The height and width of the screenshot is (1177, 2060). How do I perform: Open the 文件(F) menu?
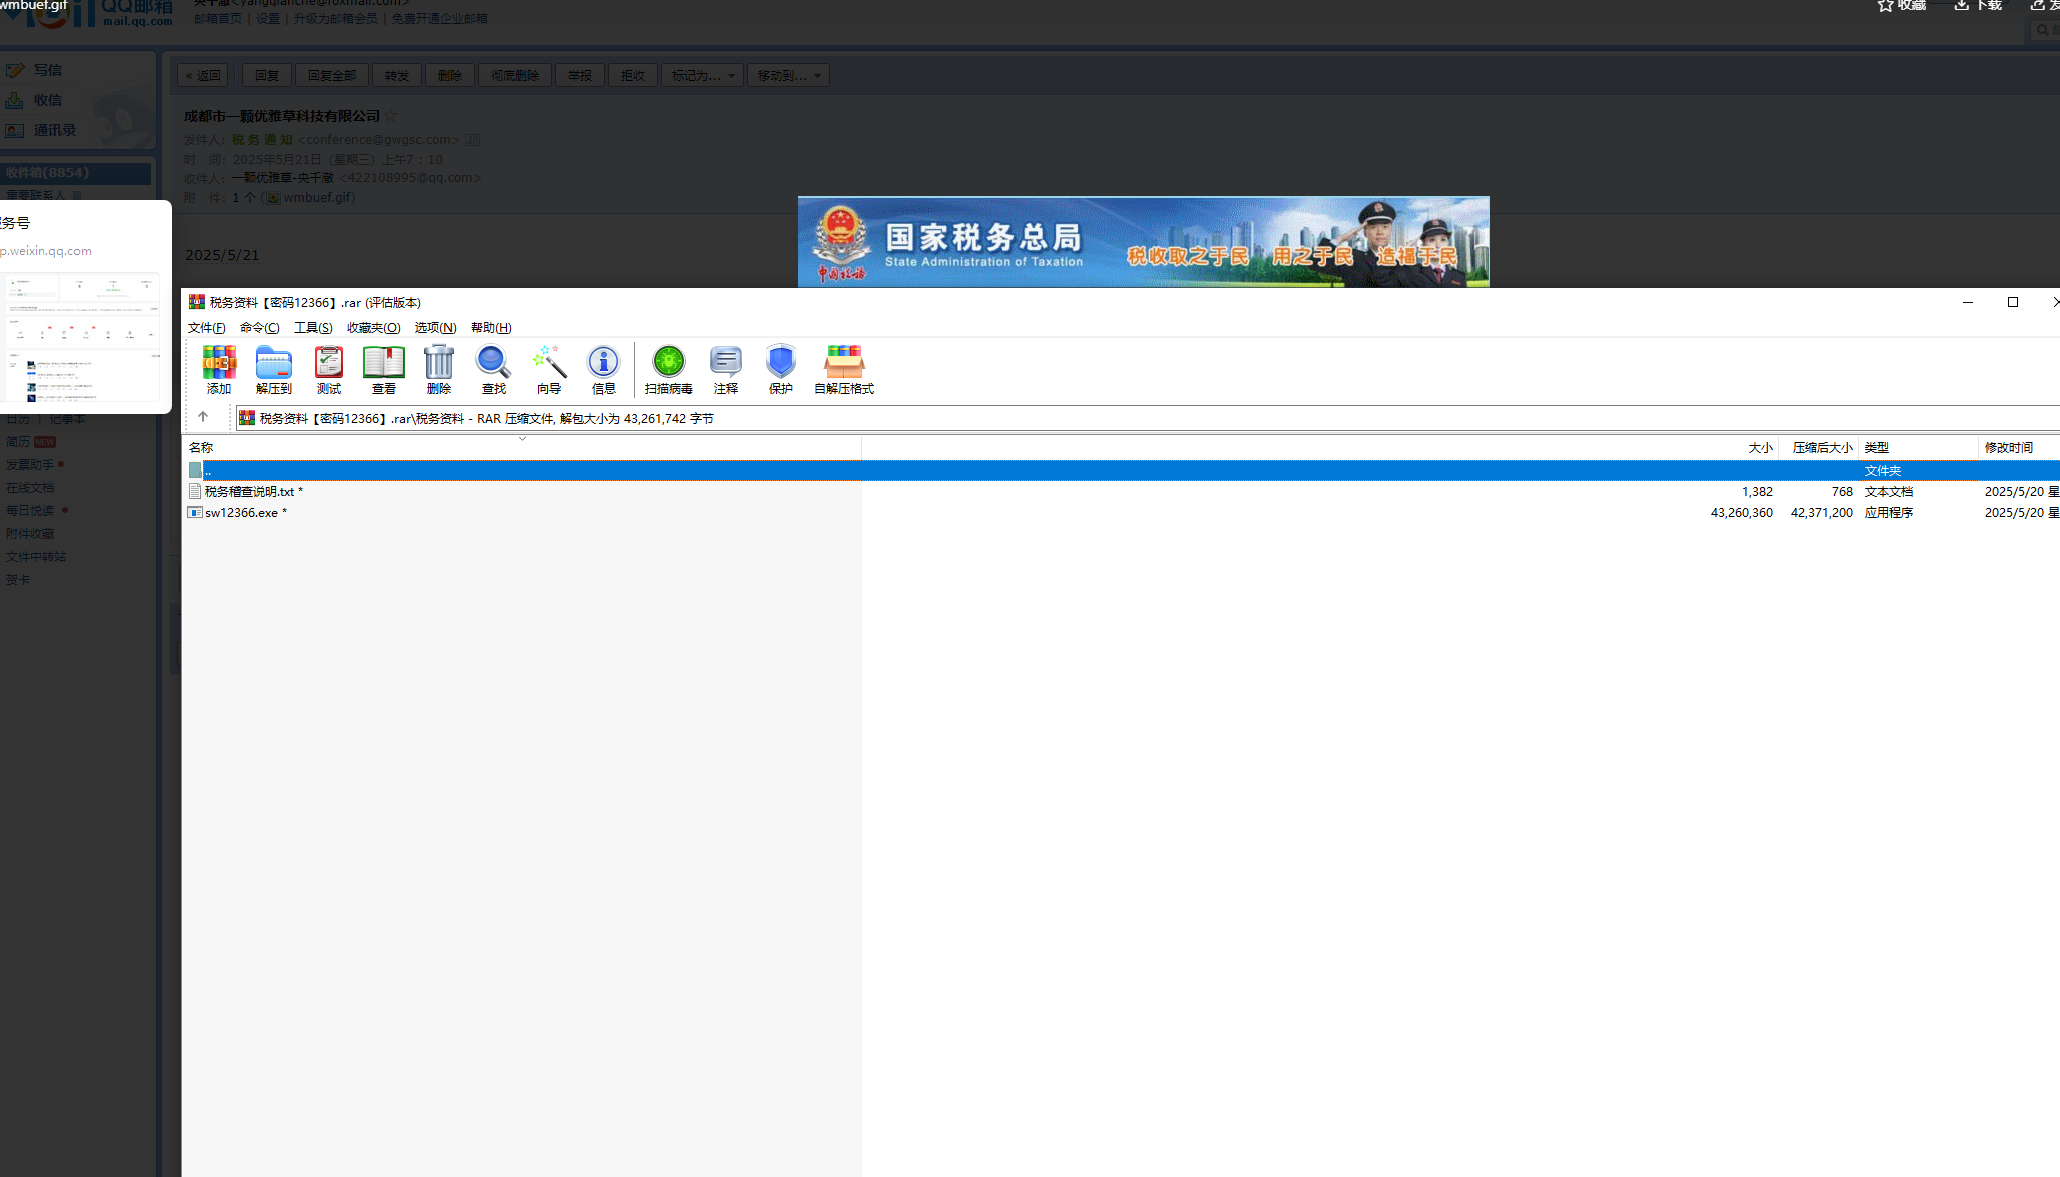point(206,328)
